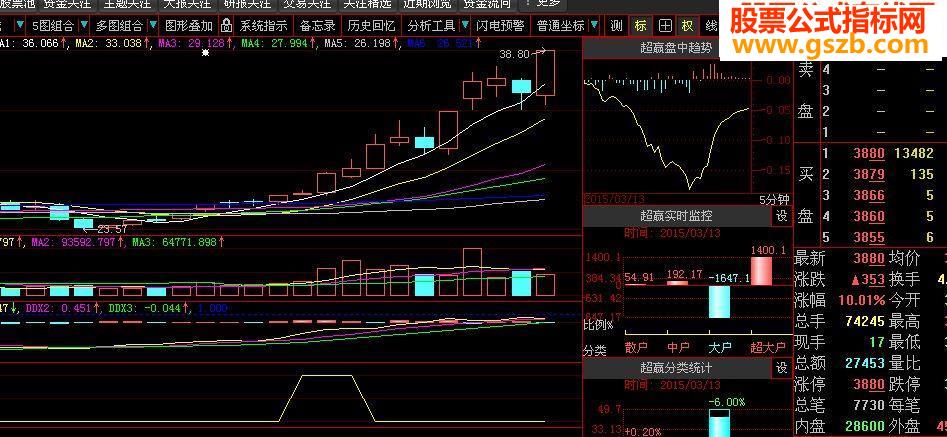Switch to the 交易关注 tab
This screenshot has height=437, width=947.
coord(307,4)
